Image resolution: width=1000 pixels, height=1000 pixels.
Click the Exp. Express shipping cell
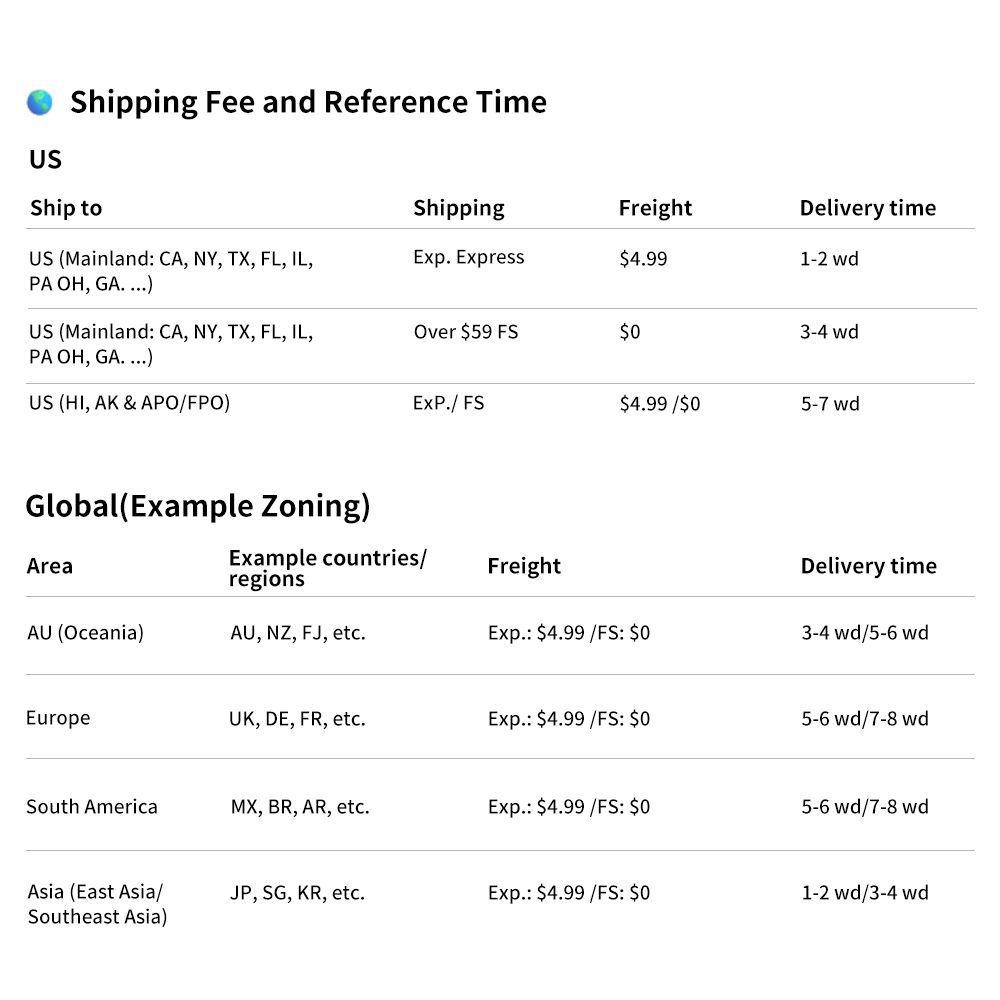coord(468,257)
